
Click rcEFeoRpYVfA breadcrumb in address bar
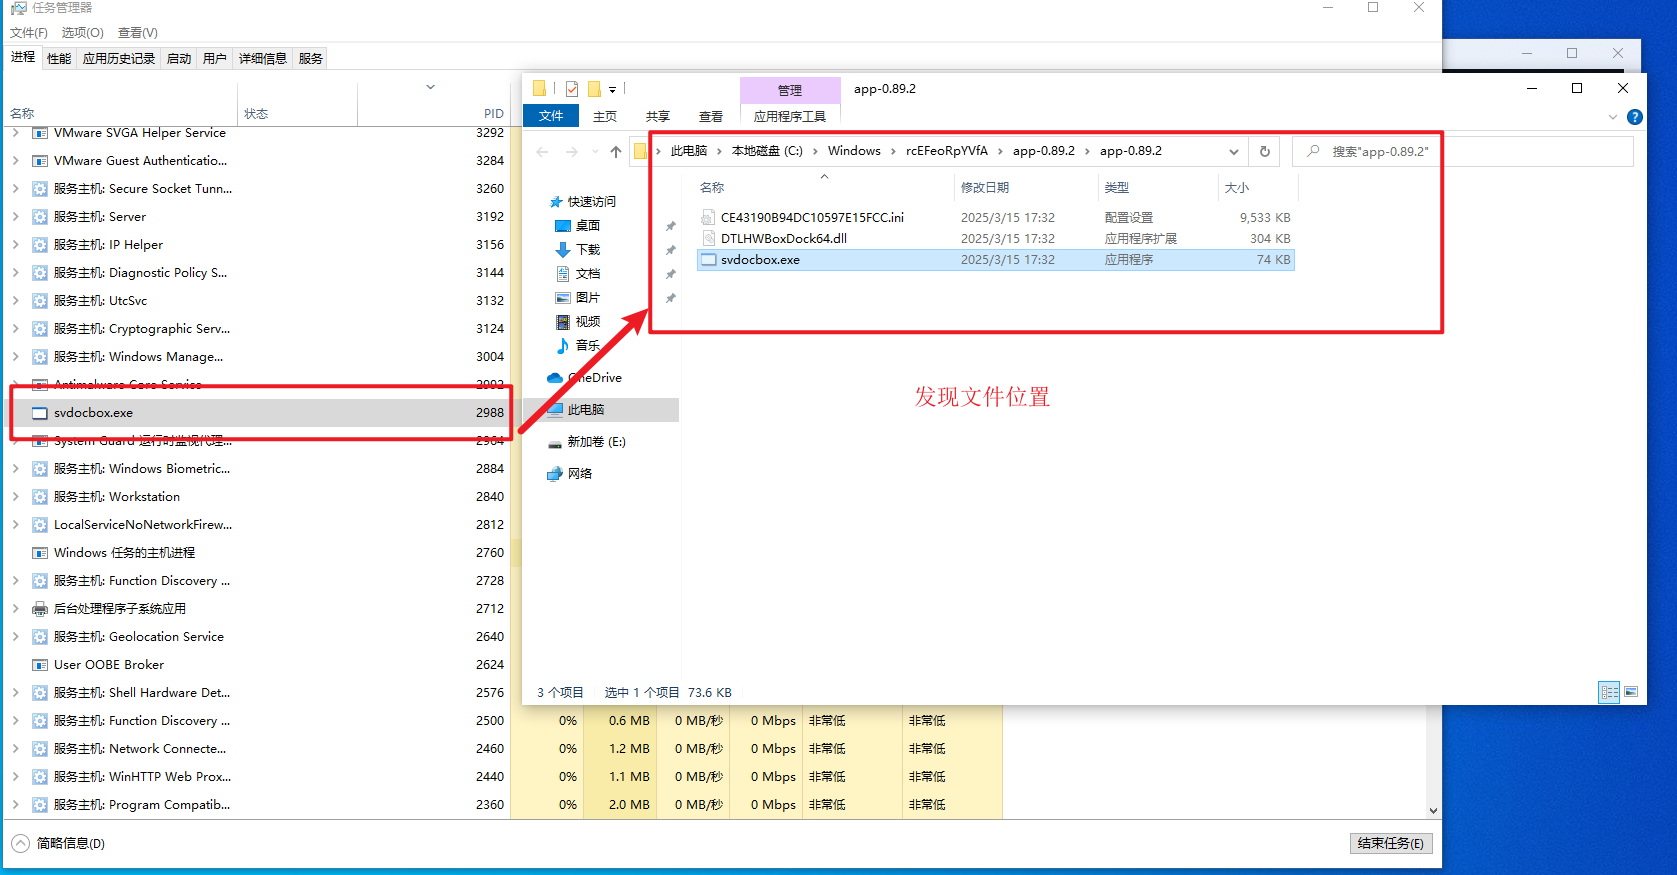click(x=946, y=151)
